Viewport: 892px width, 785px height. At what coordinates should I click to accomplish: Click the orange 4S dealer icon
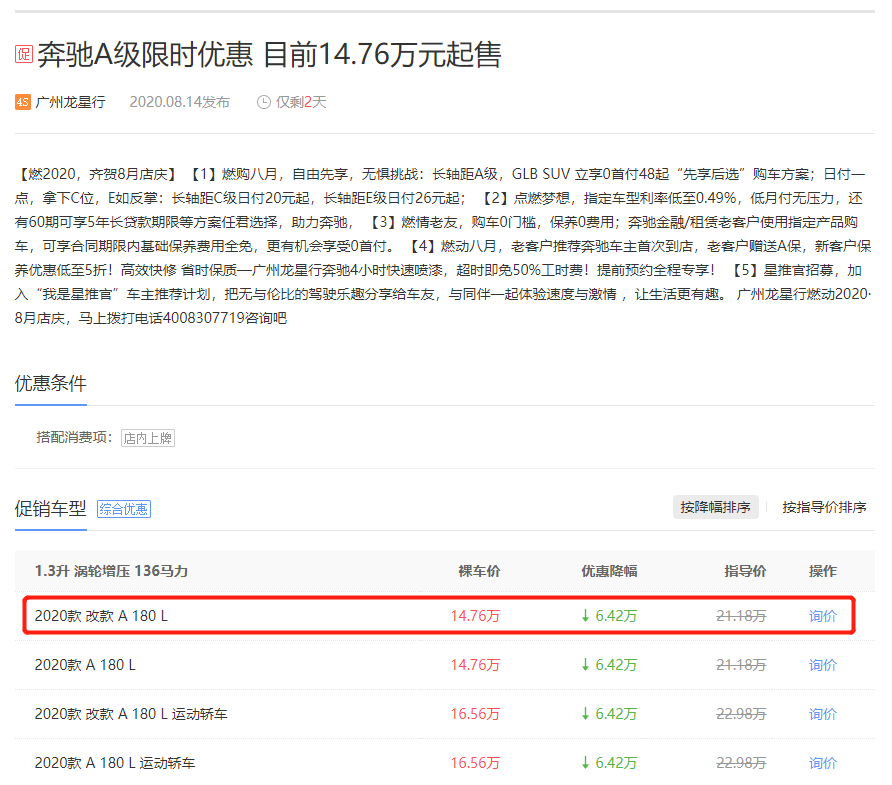click(x=23, y=102)
